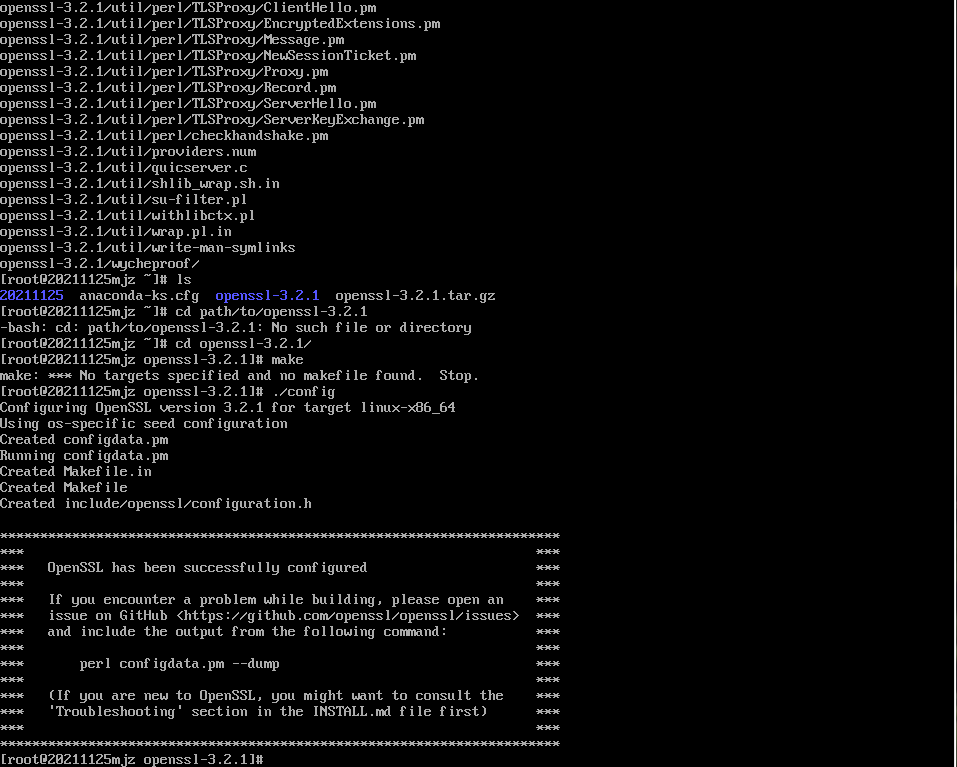This screenshot has width=957, height=767.
Task: Select the withlibctx.pl line
Action: [128, 215]
